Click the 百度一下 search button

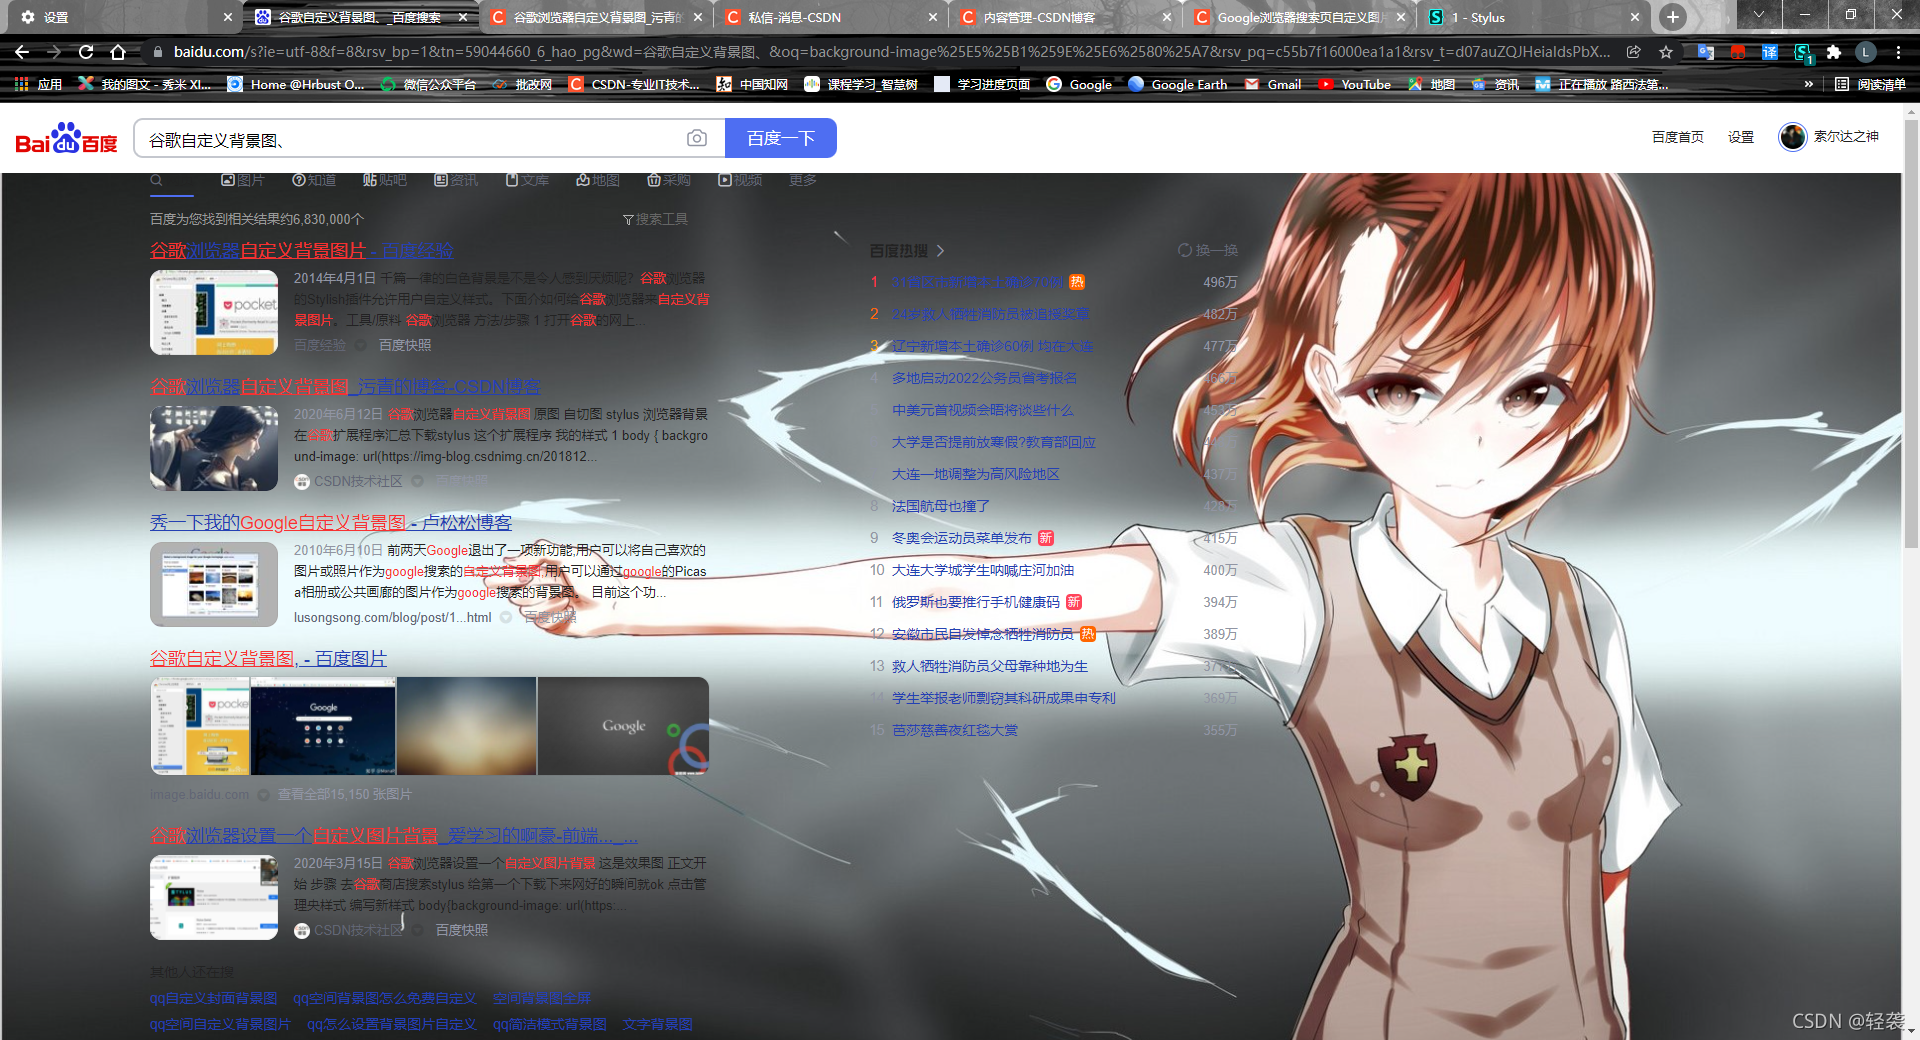point(781,138)
